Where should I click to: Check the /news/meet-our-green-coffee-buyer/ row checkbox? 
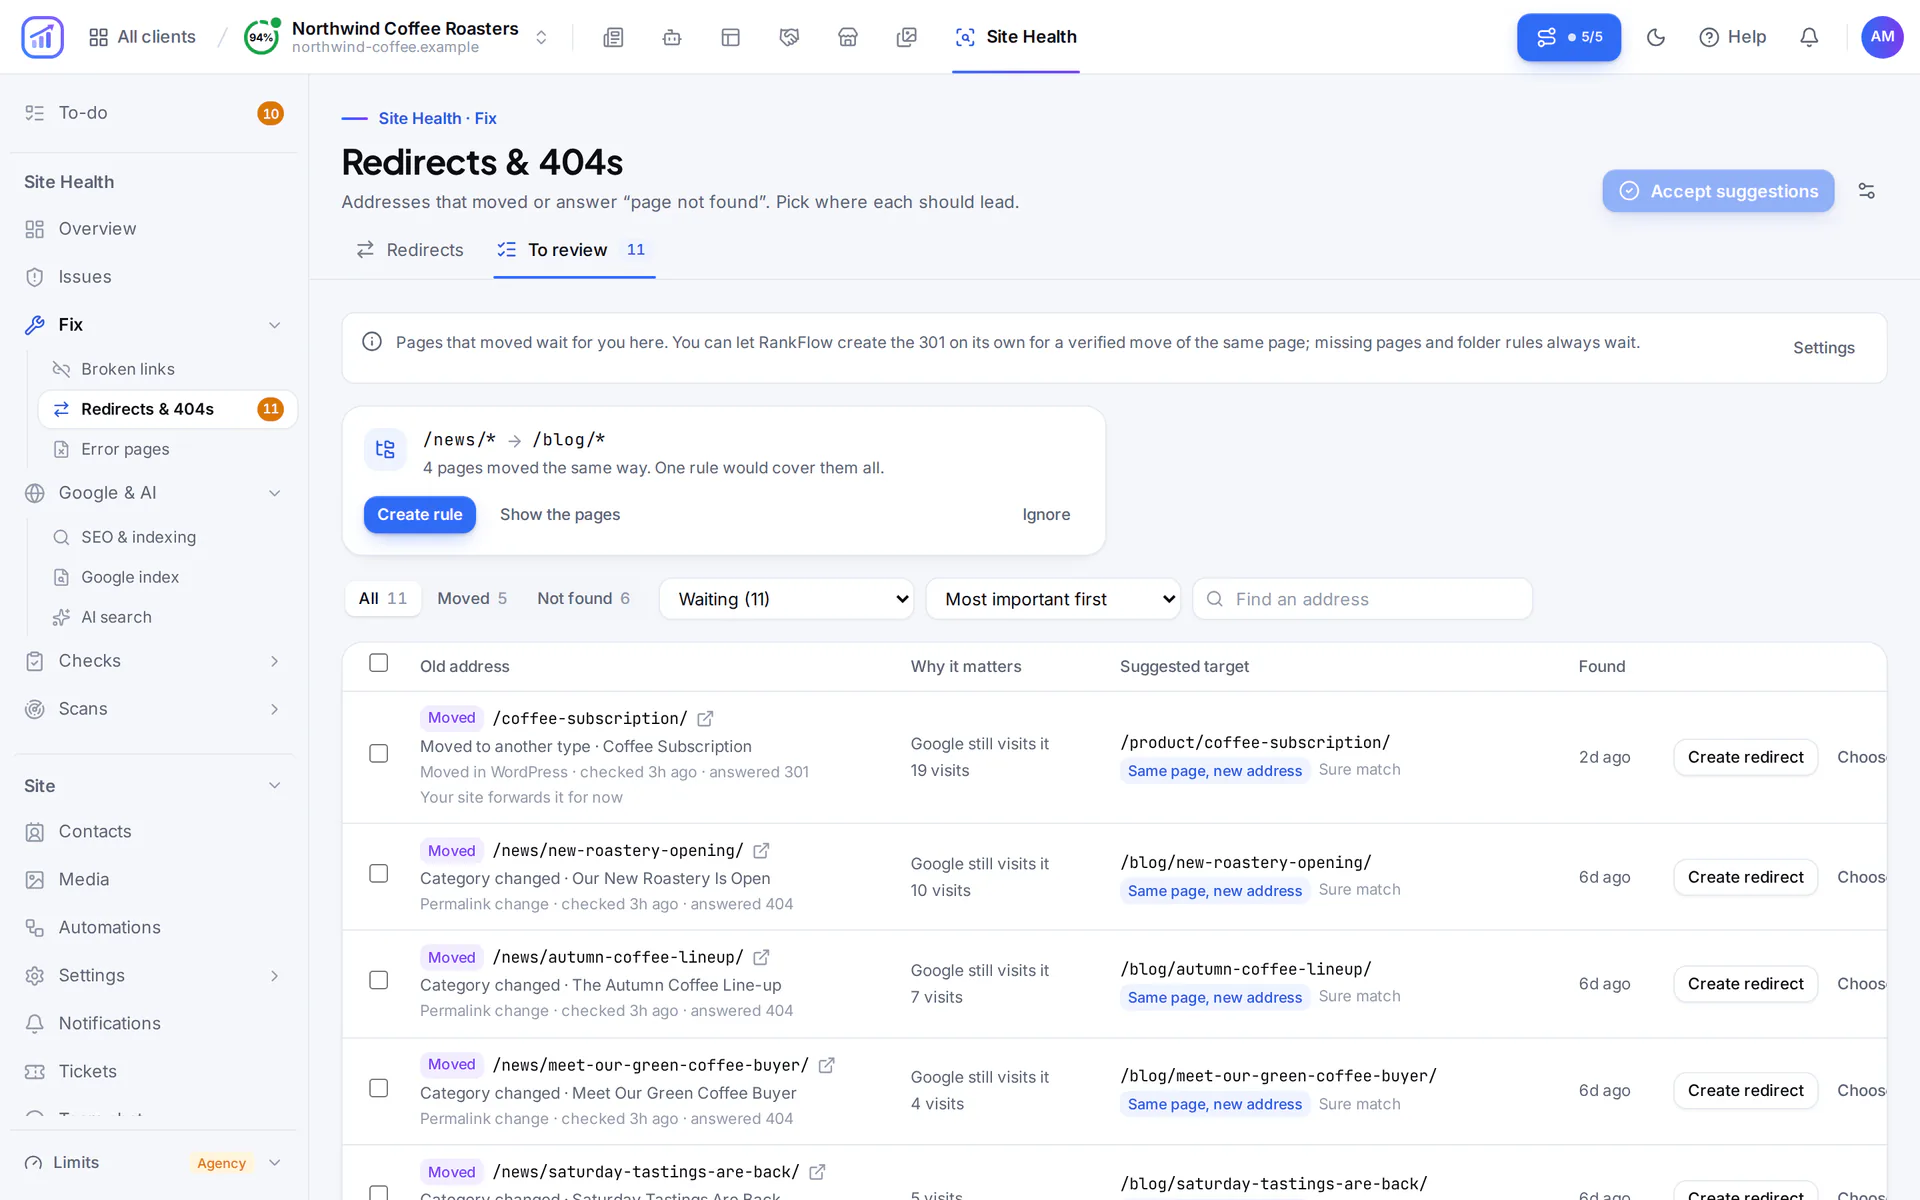378,1087
